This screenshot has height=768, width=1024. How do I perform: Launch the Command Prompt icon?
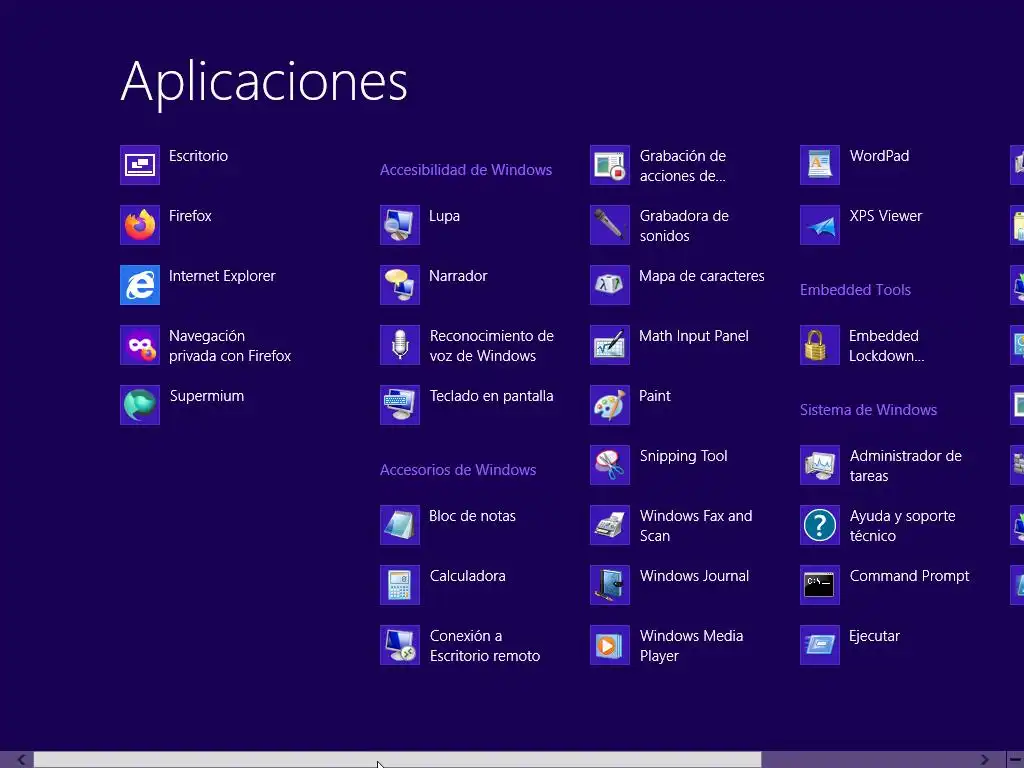click(x=820, y=585)
